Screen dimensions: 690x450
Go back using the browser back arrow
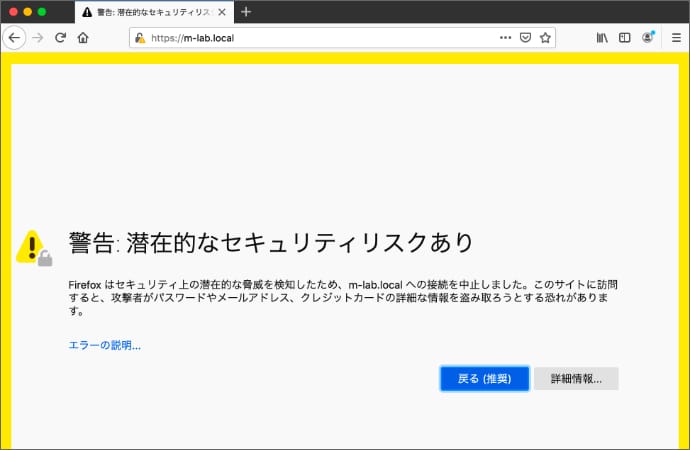15,37
